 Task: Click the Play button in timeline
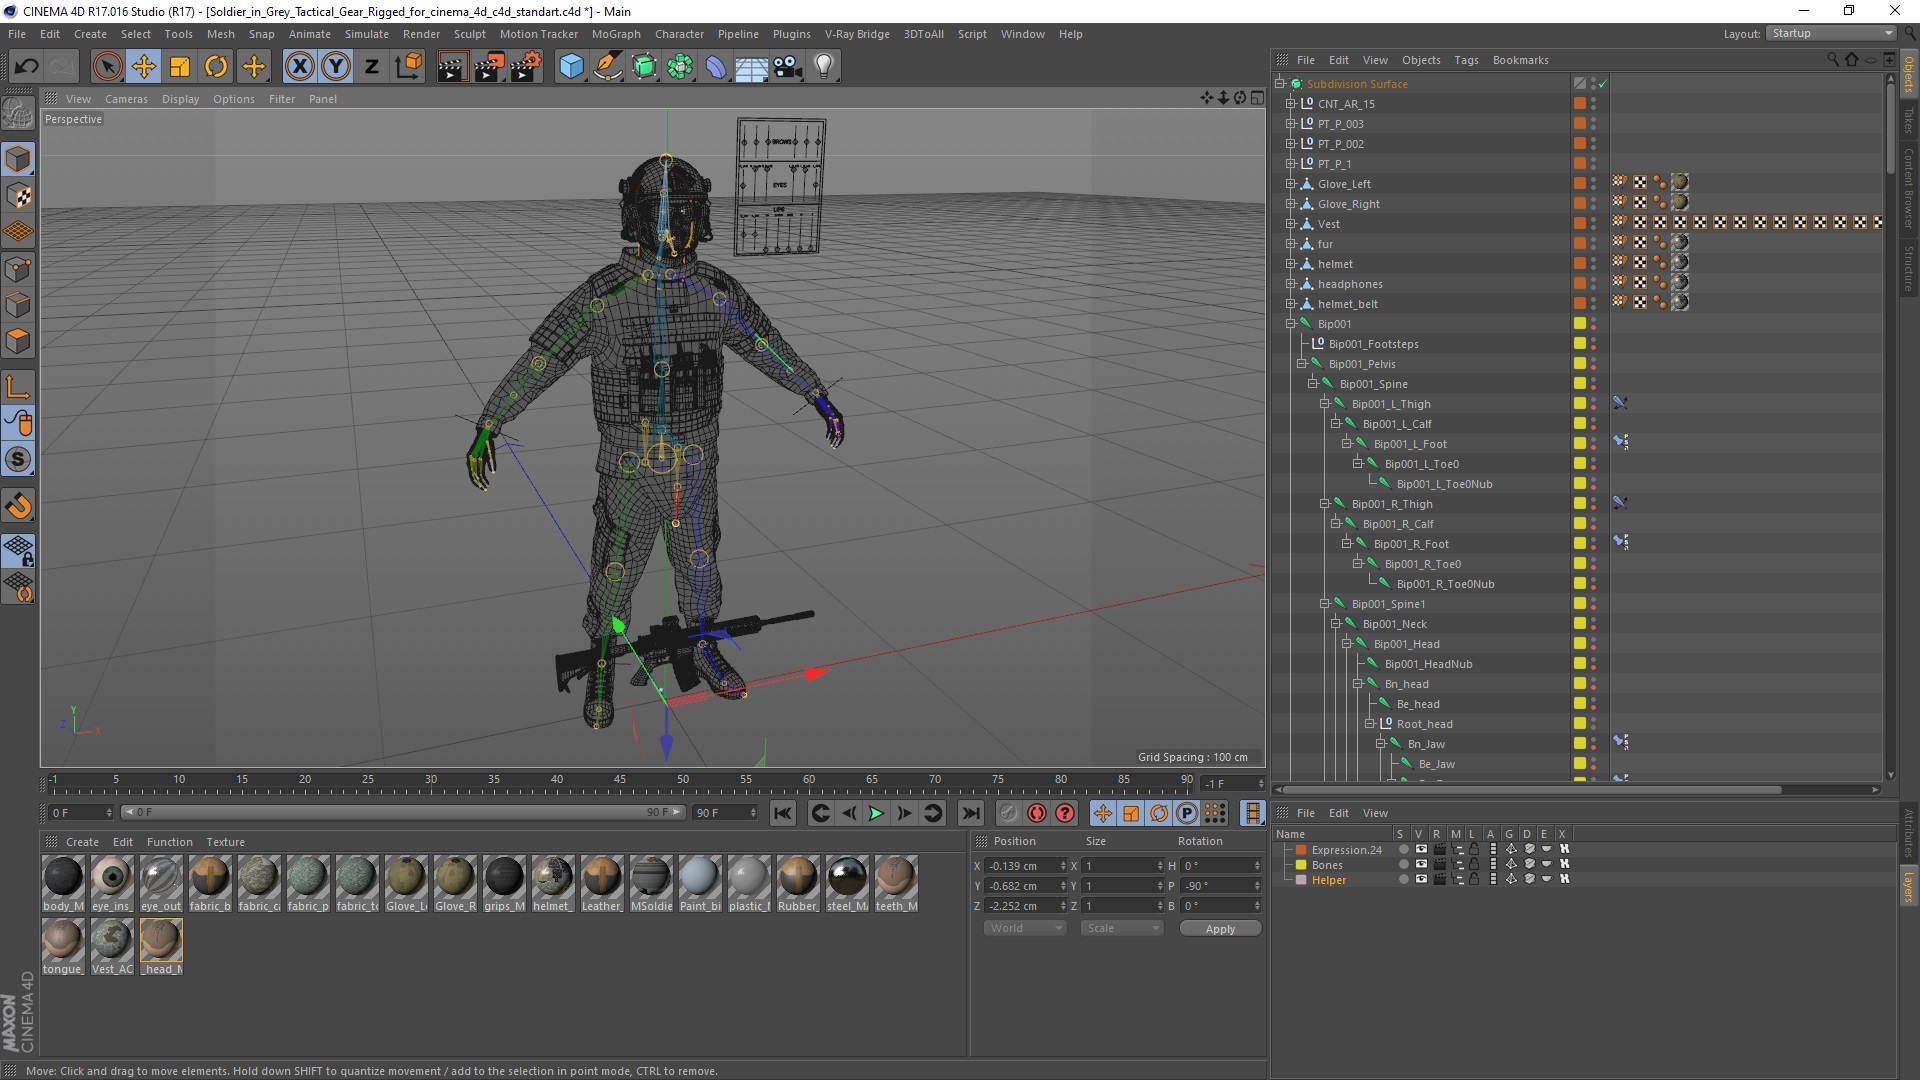tap(874, 811)
